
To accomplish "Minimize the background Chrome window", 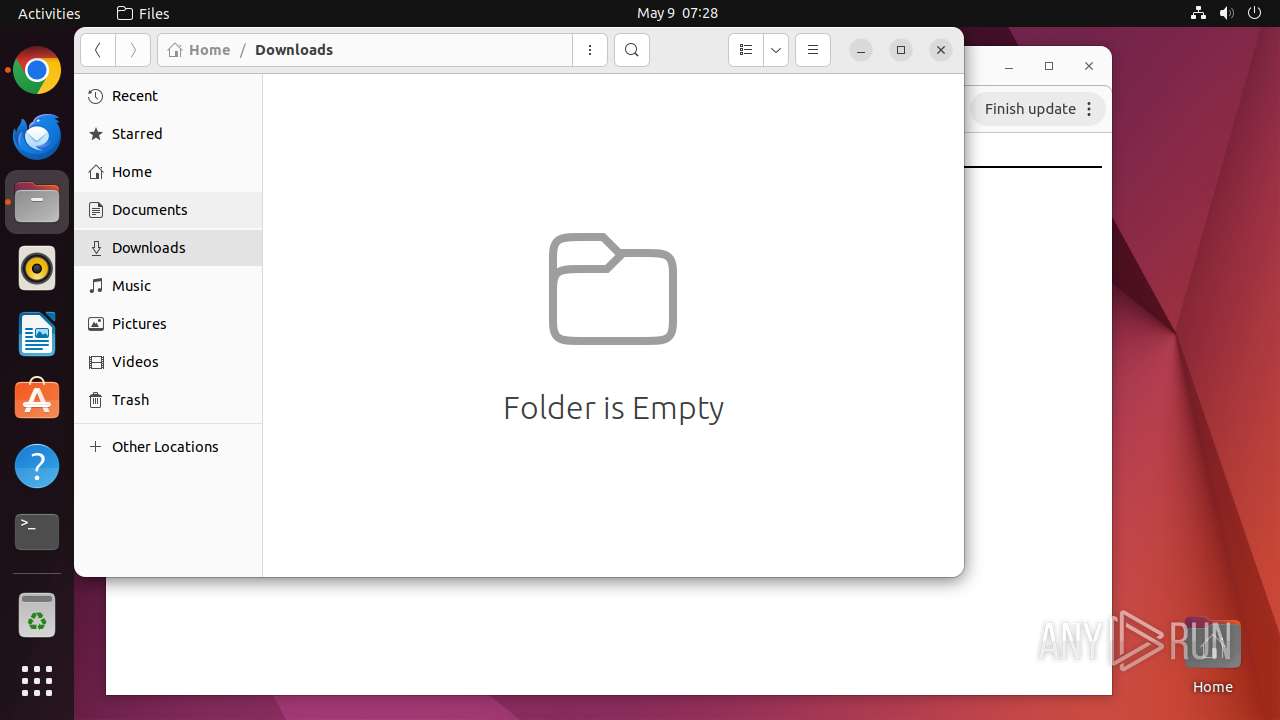I will pos(1009,66).
